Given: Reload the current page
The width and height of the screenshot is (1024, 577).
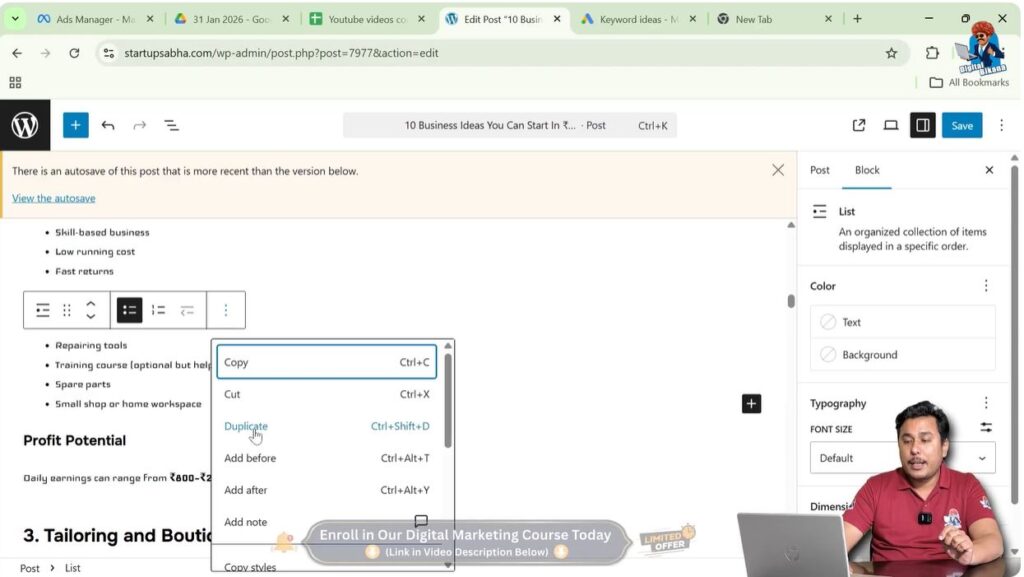Looking at the screenshot, I should [74, 53].
